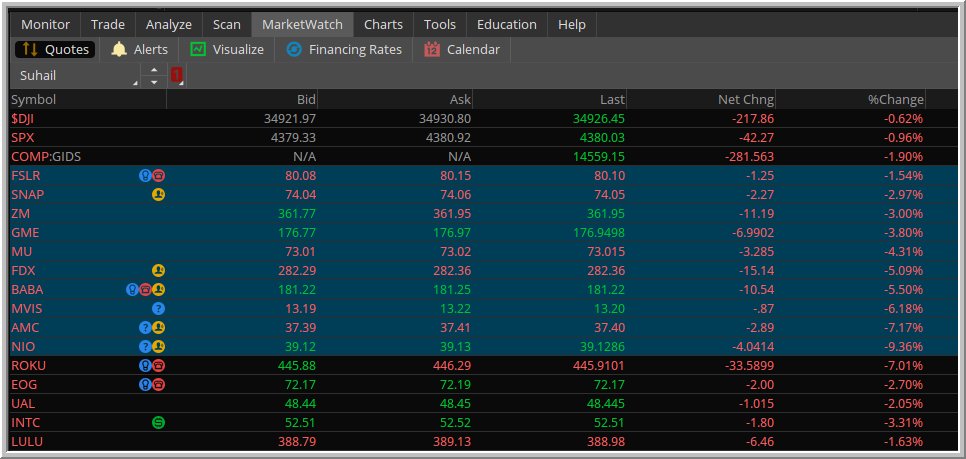Viewport: 966px width, 459px height.
Task: Click the INTC last price 52.51
Action: [x=609, y=423]
